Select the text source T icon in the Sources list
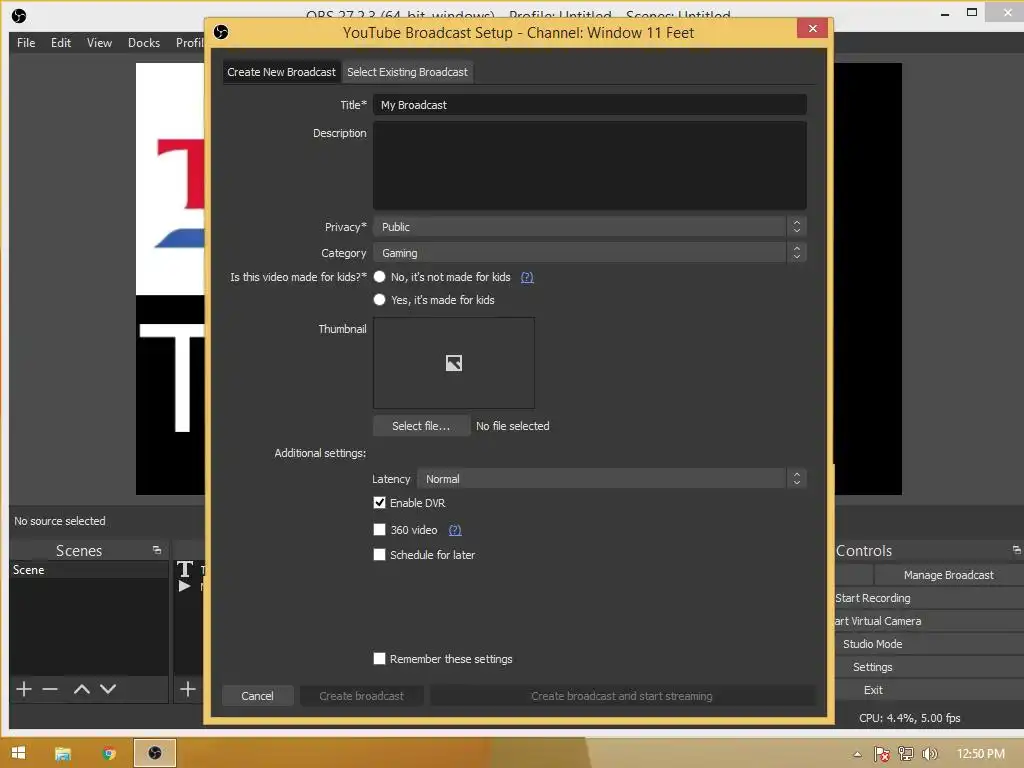This screenshot has width=1024, height=768. click(185, 569)
